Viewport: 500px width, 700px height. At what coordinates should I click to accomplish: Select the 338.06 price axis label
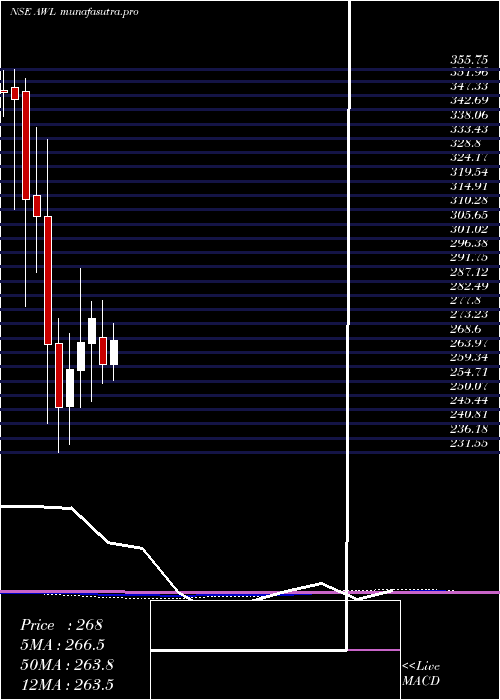coord(469,114)
